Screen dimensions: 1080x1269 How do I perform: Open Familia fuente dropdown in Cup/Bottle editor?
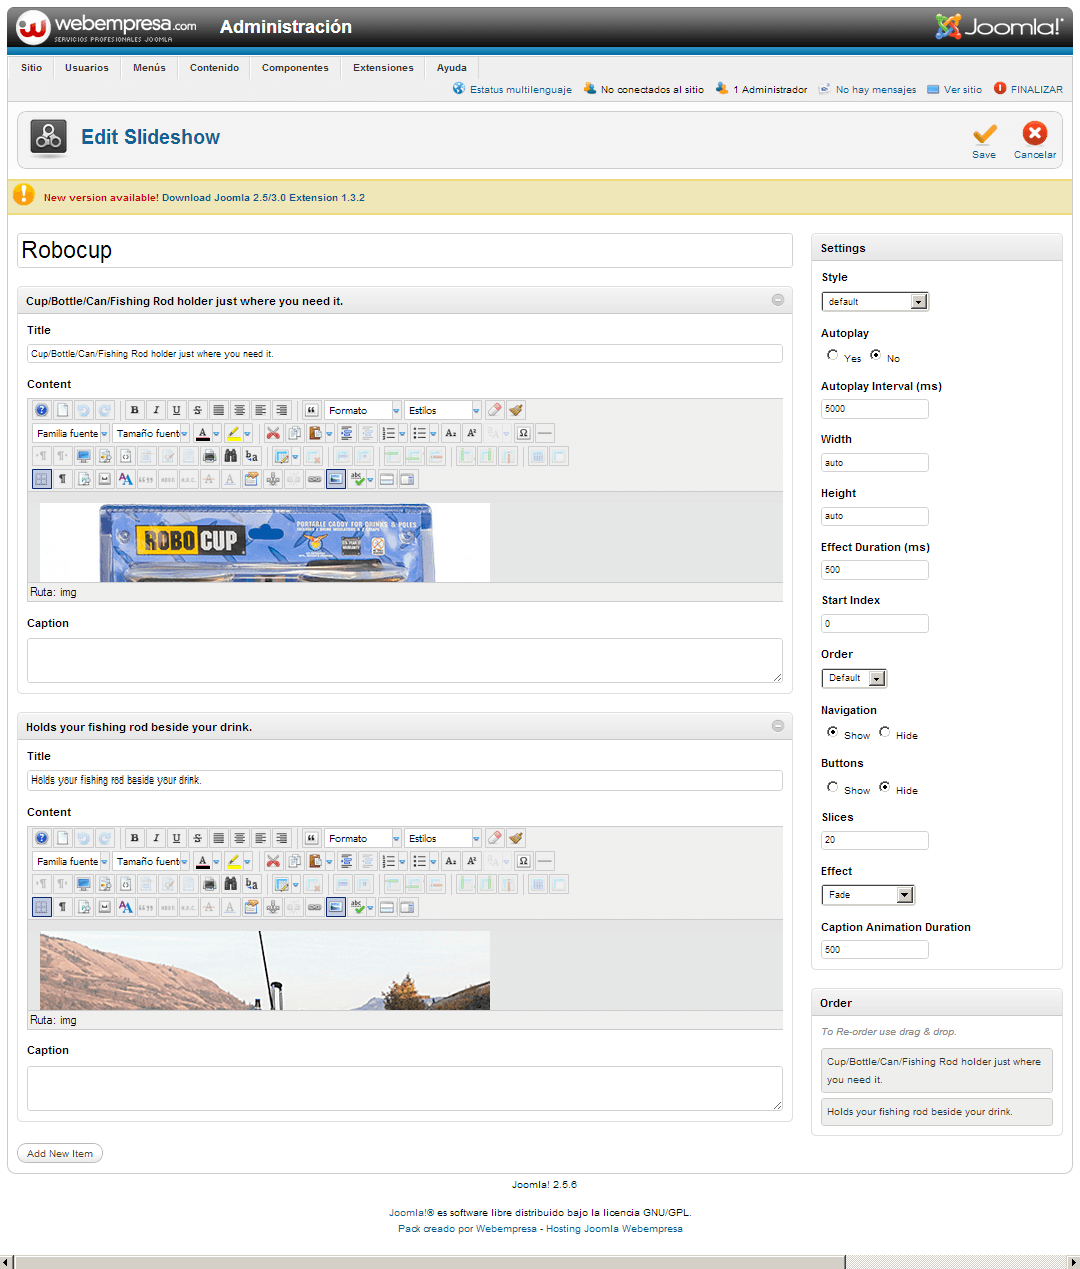[x=71, y=433]
